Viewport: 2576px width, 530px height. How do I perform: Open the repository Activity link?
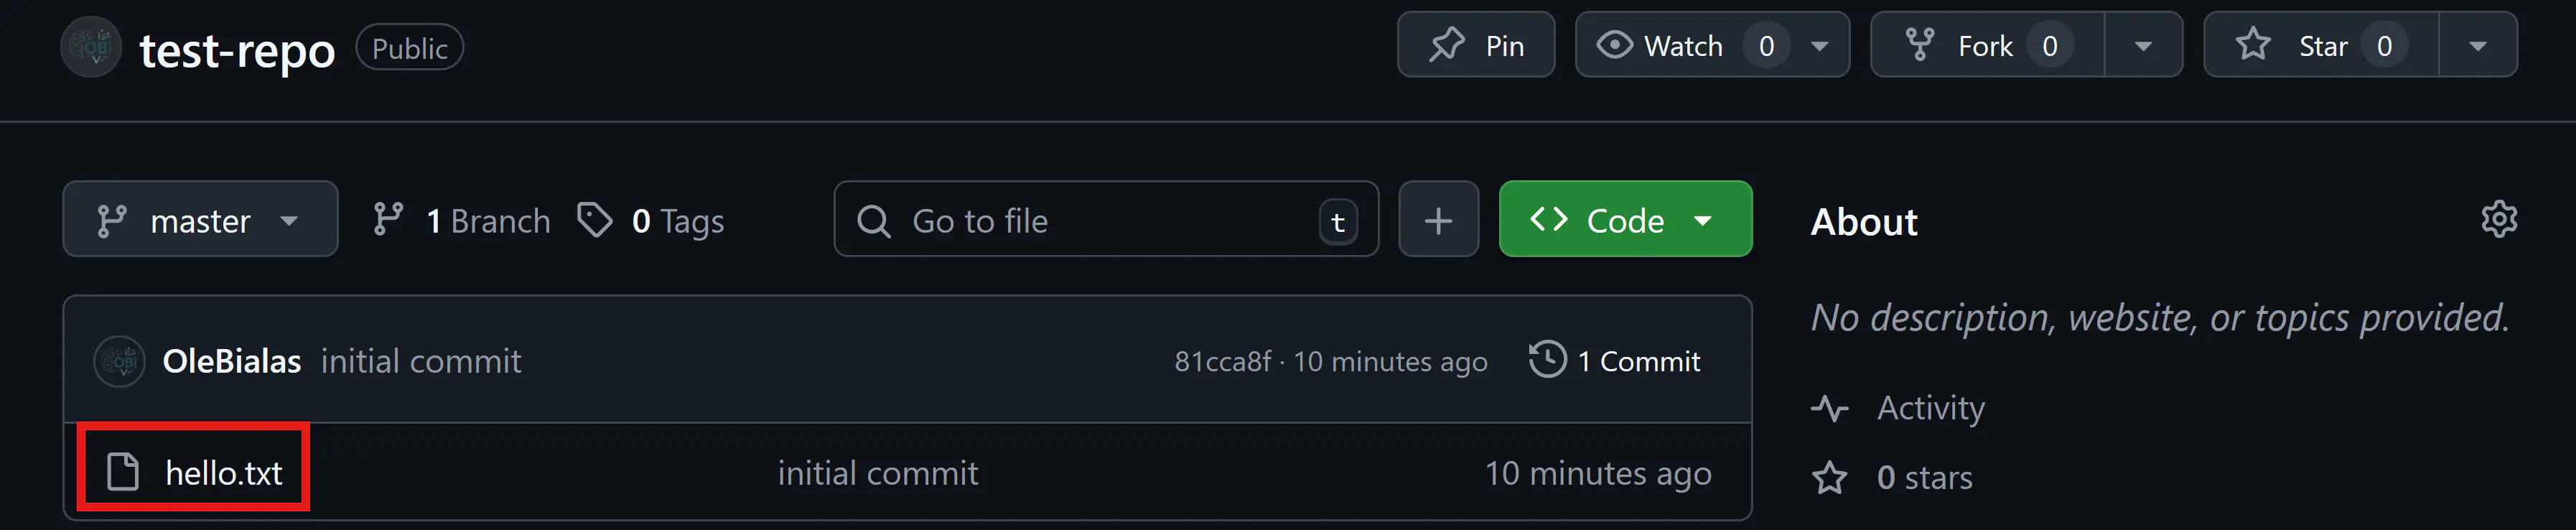1930,408
